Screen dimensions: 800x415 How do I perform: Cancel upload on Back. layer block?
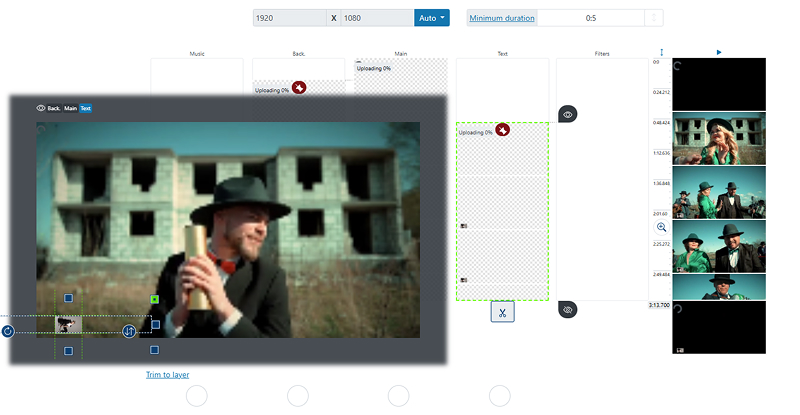(298, 88)
